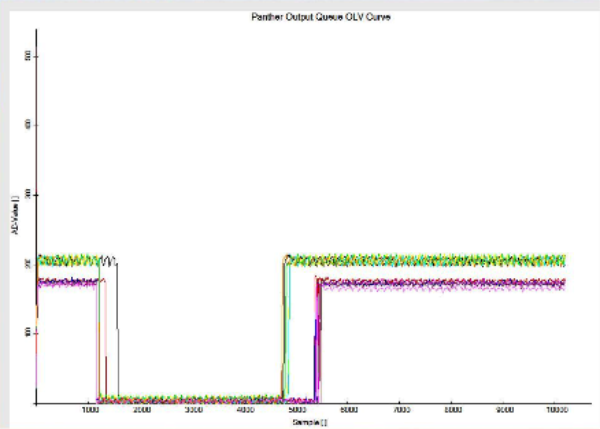Click the 1000 tick on x-axis
The height and width of the screenshot is (429, 600).
click(89, 410)
